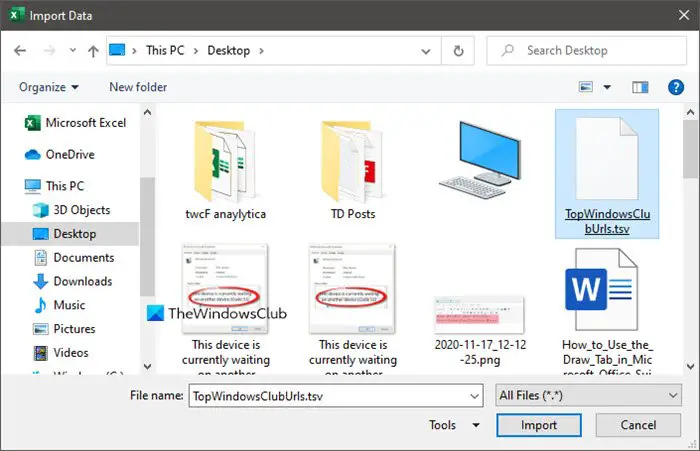This screenshot has height=451, width=700.
Task: Click the Cancel button
Action: coord(638,425)
